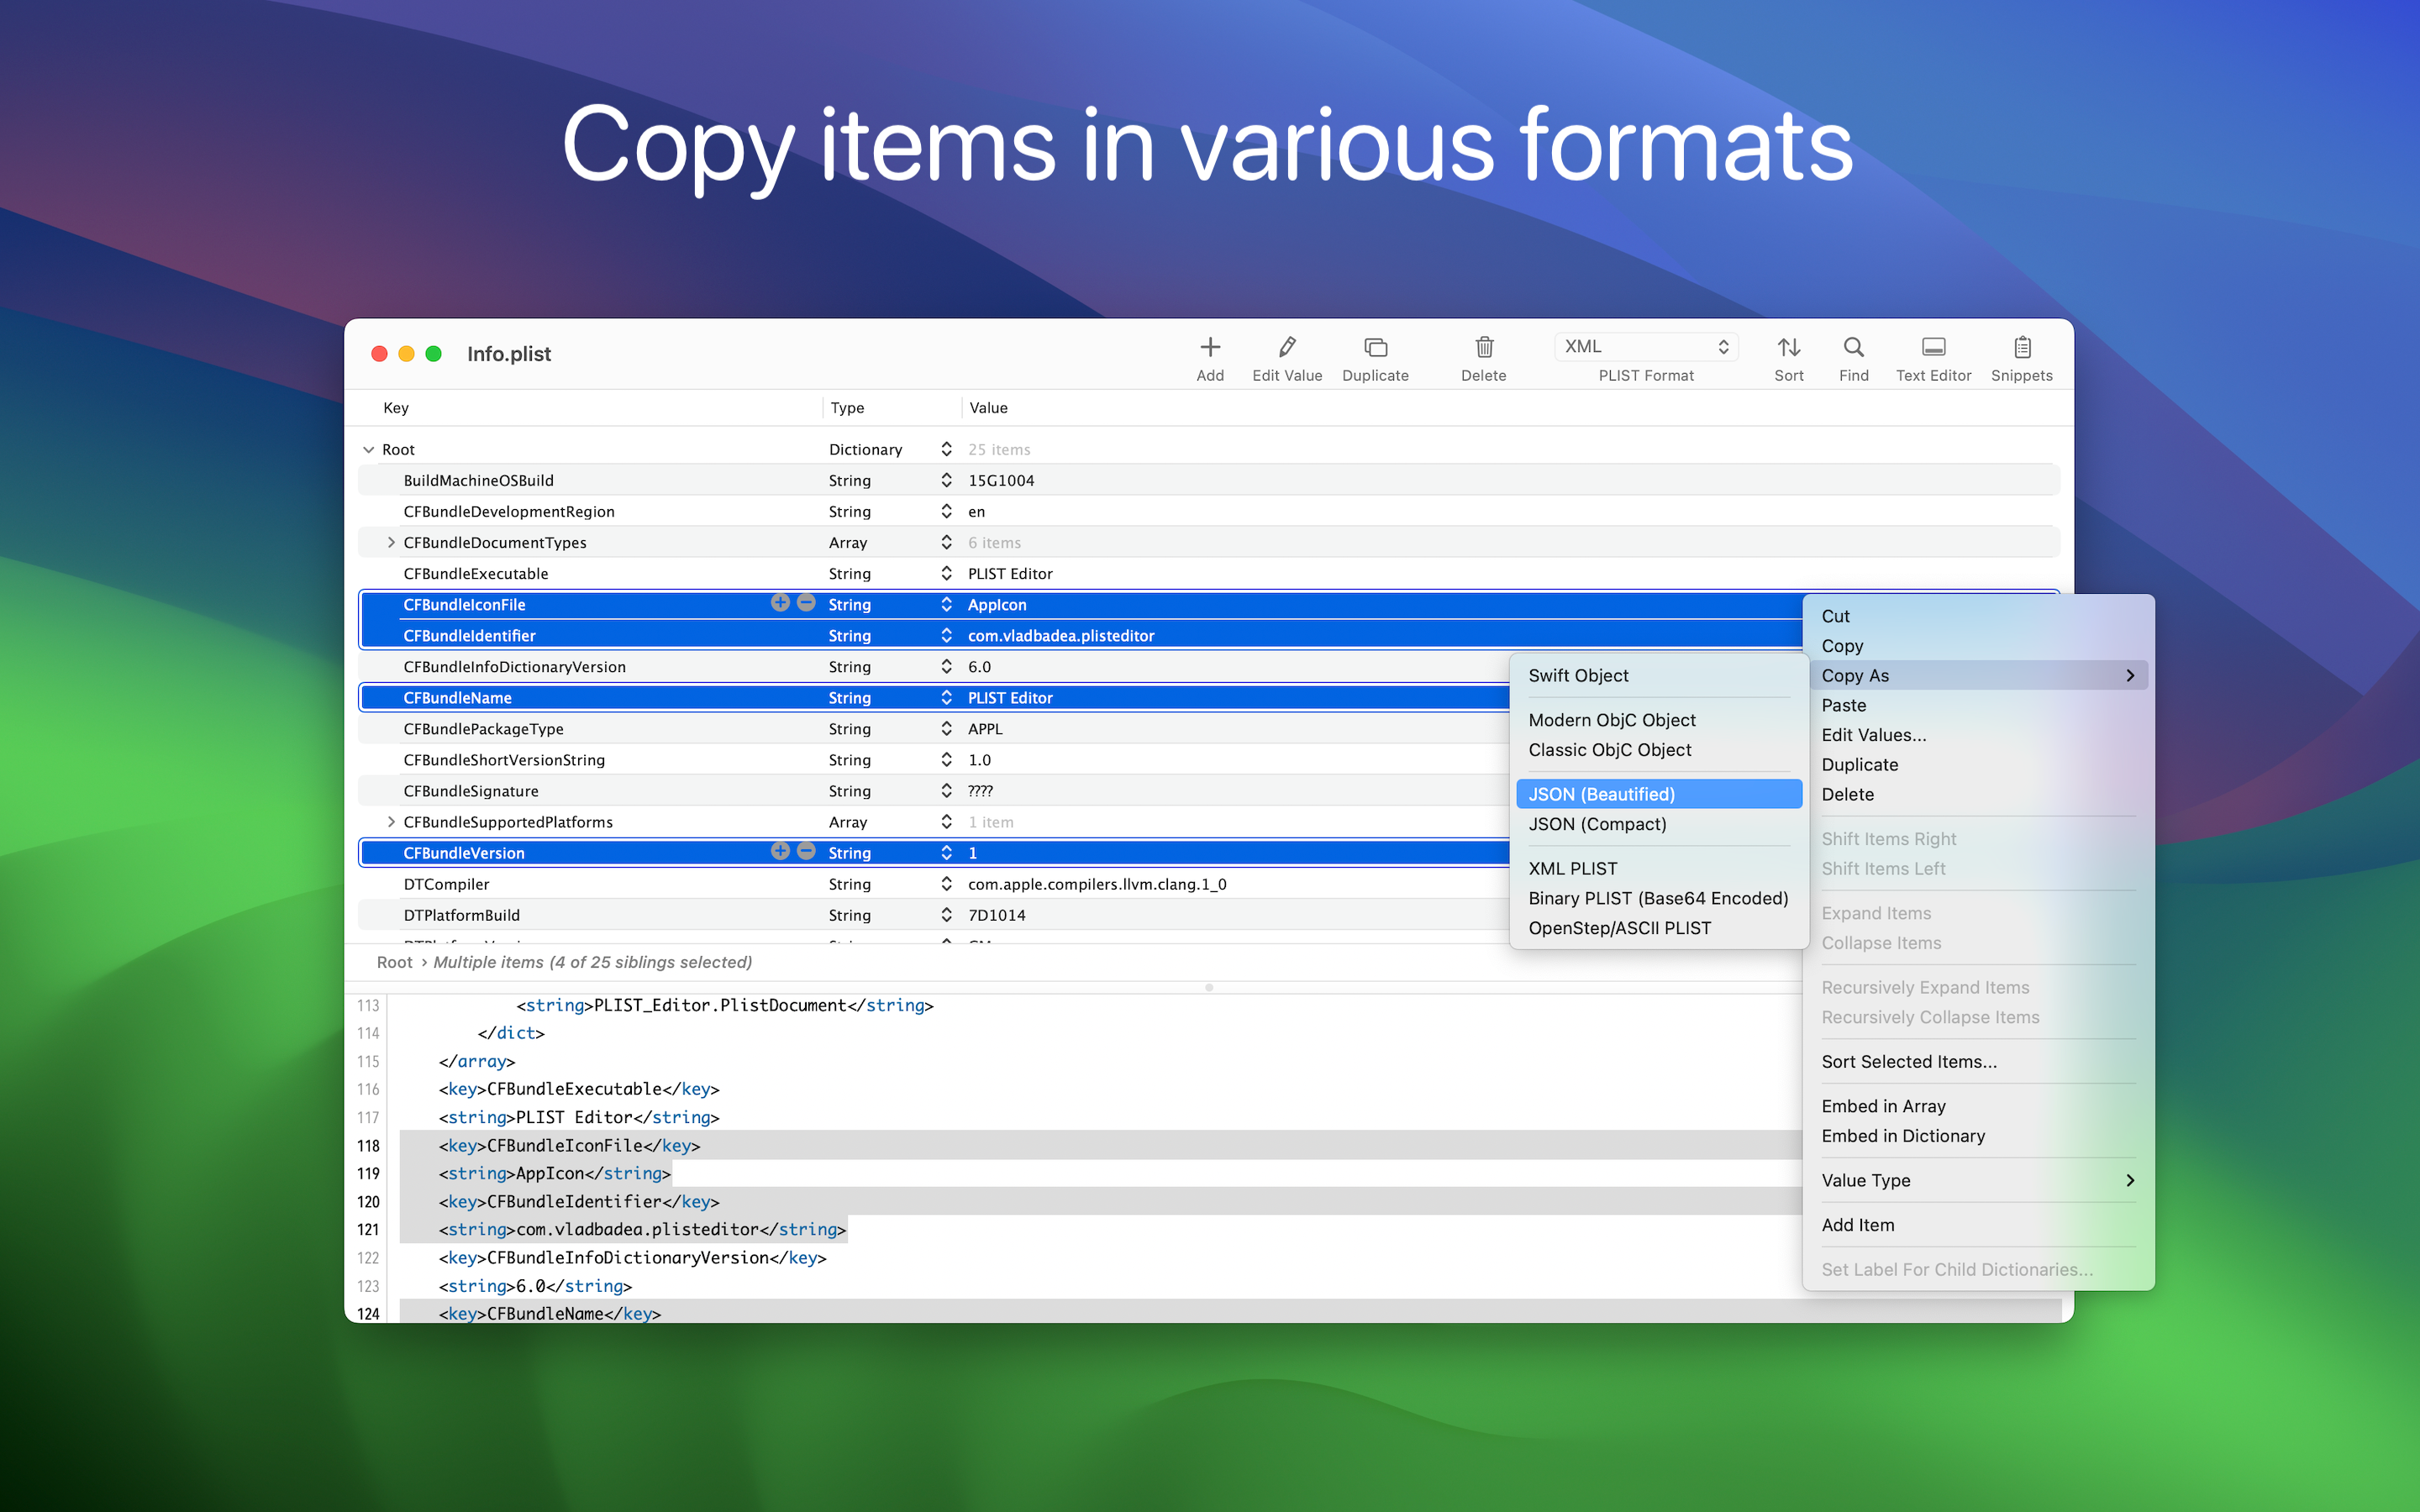Image resolution: width=2420 pixels, height=1512 pixels.
Task: Open type stepper for BuildMachineOSBuild row
Action: click(946, 481)
